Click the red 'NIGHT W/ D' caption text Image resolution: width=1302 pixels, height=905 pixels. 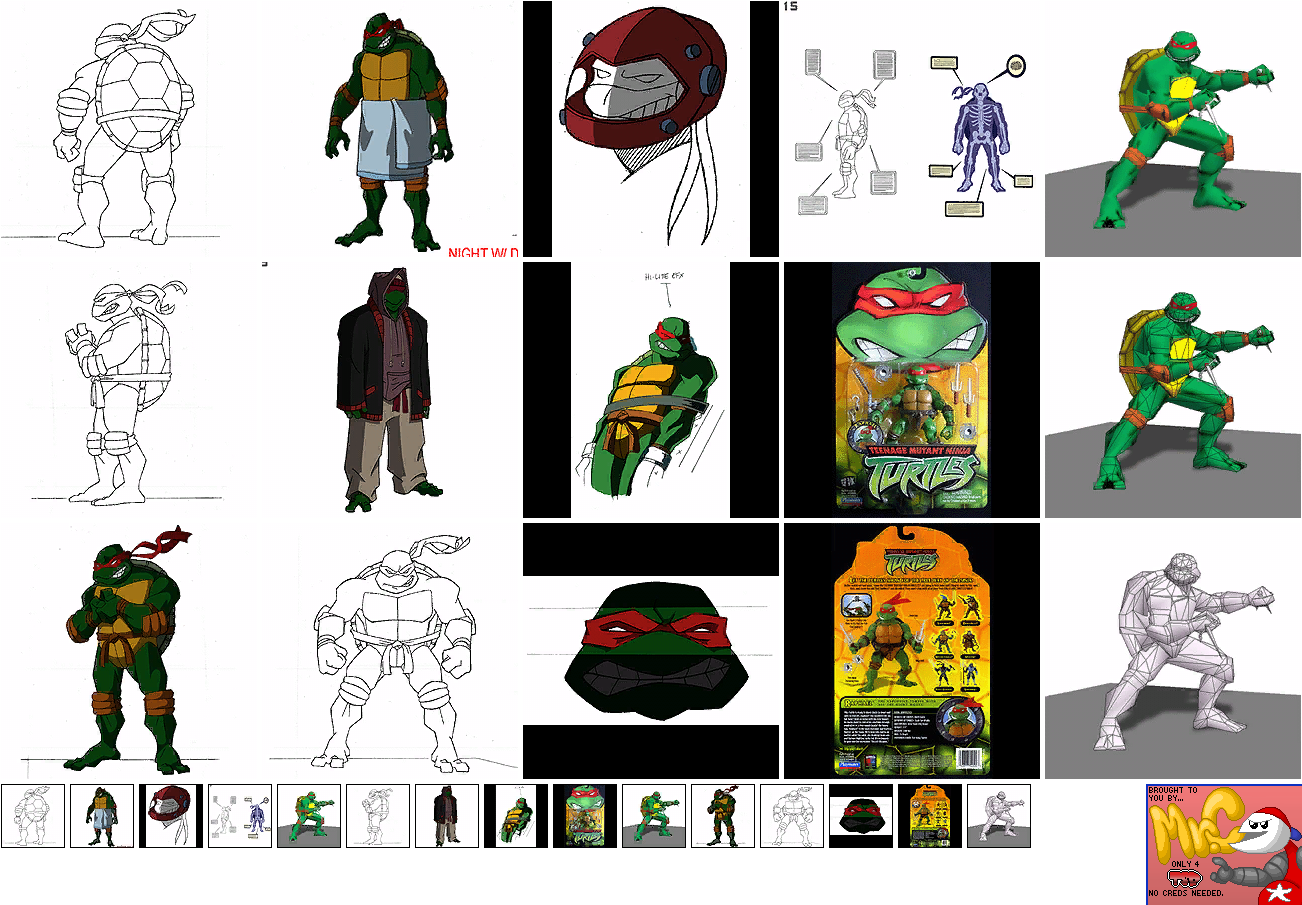coord(483,253)
